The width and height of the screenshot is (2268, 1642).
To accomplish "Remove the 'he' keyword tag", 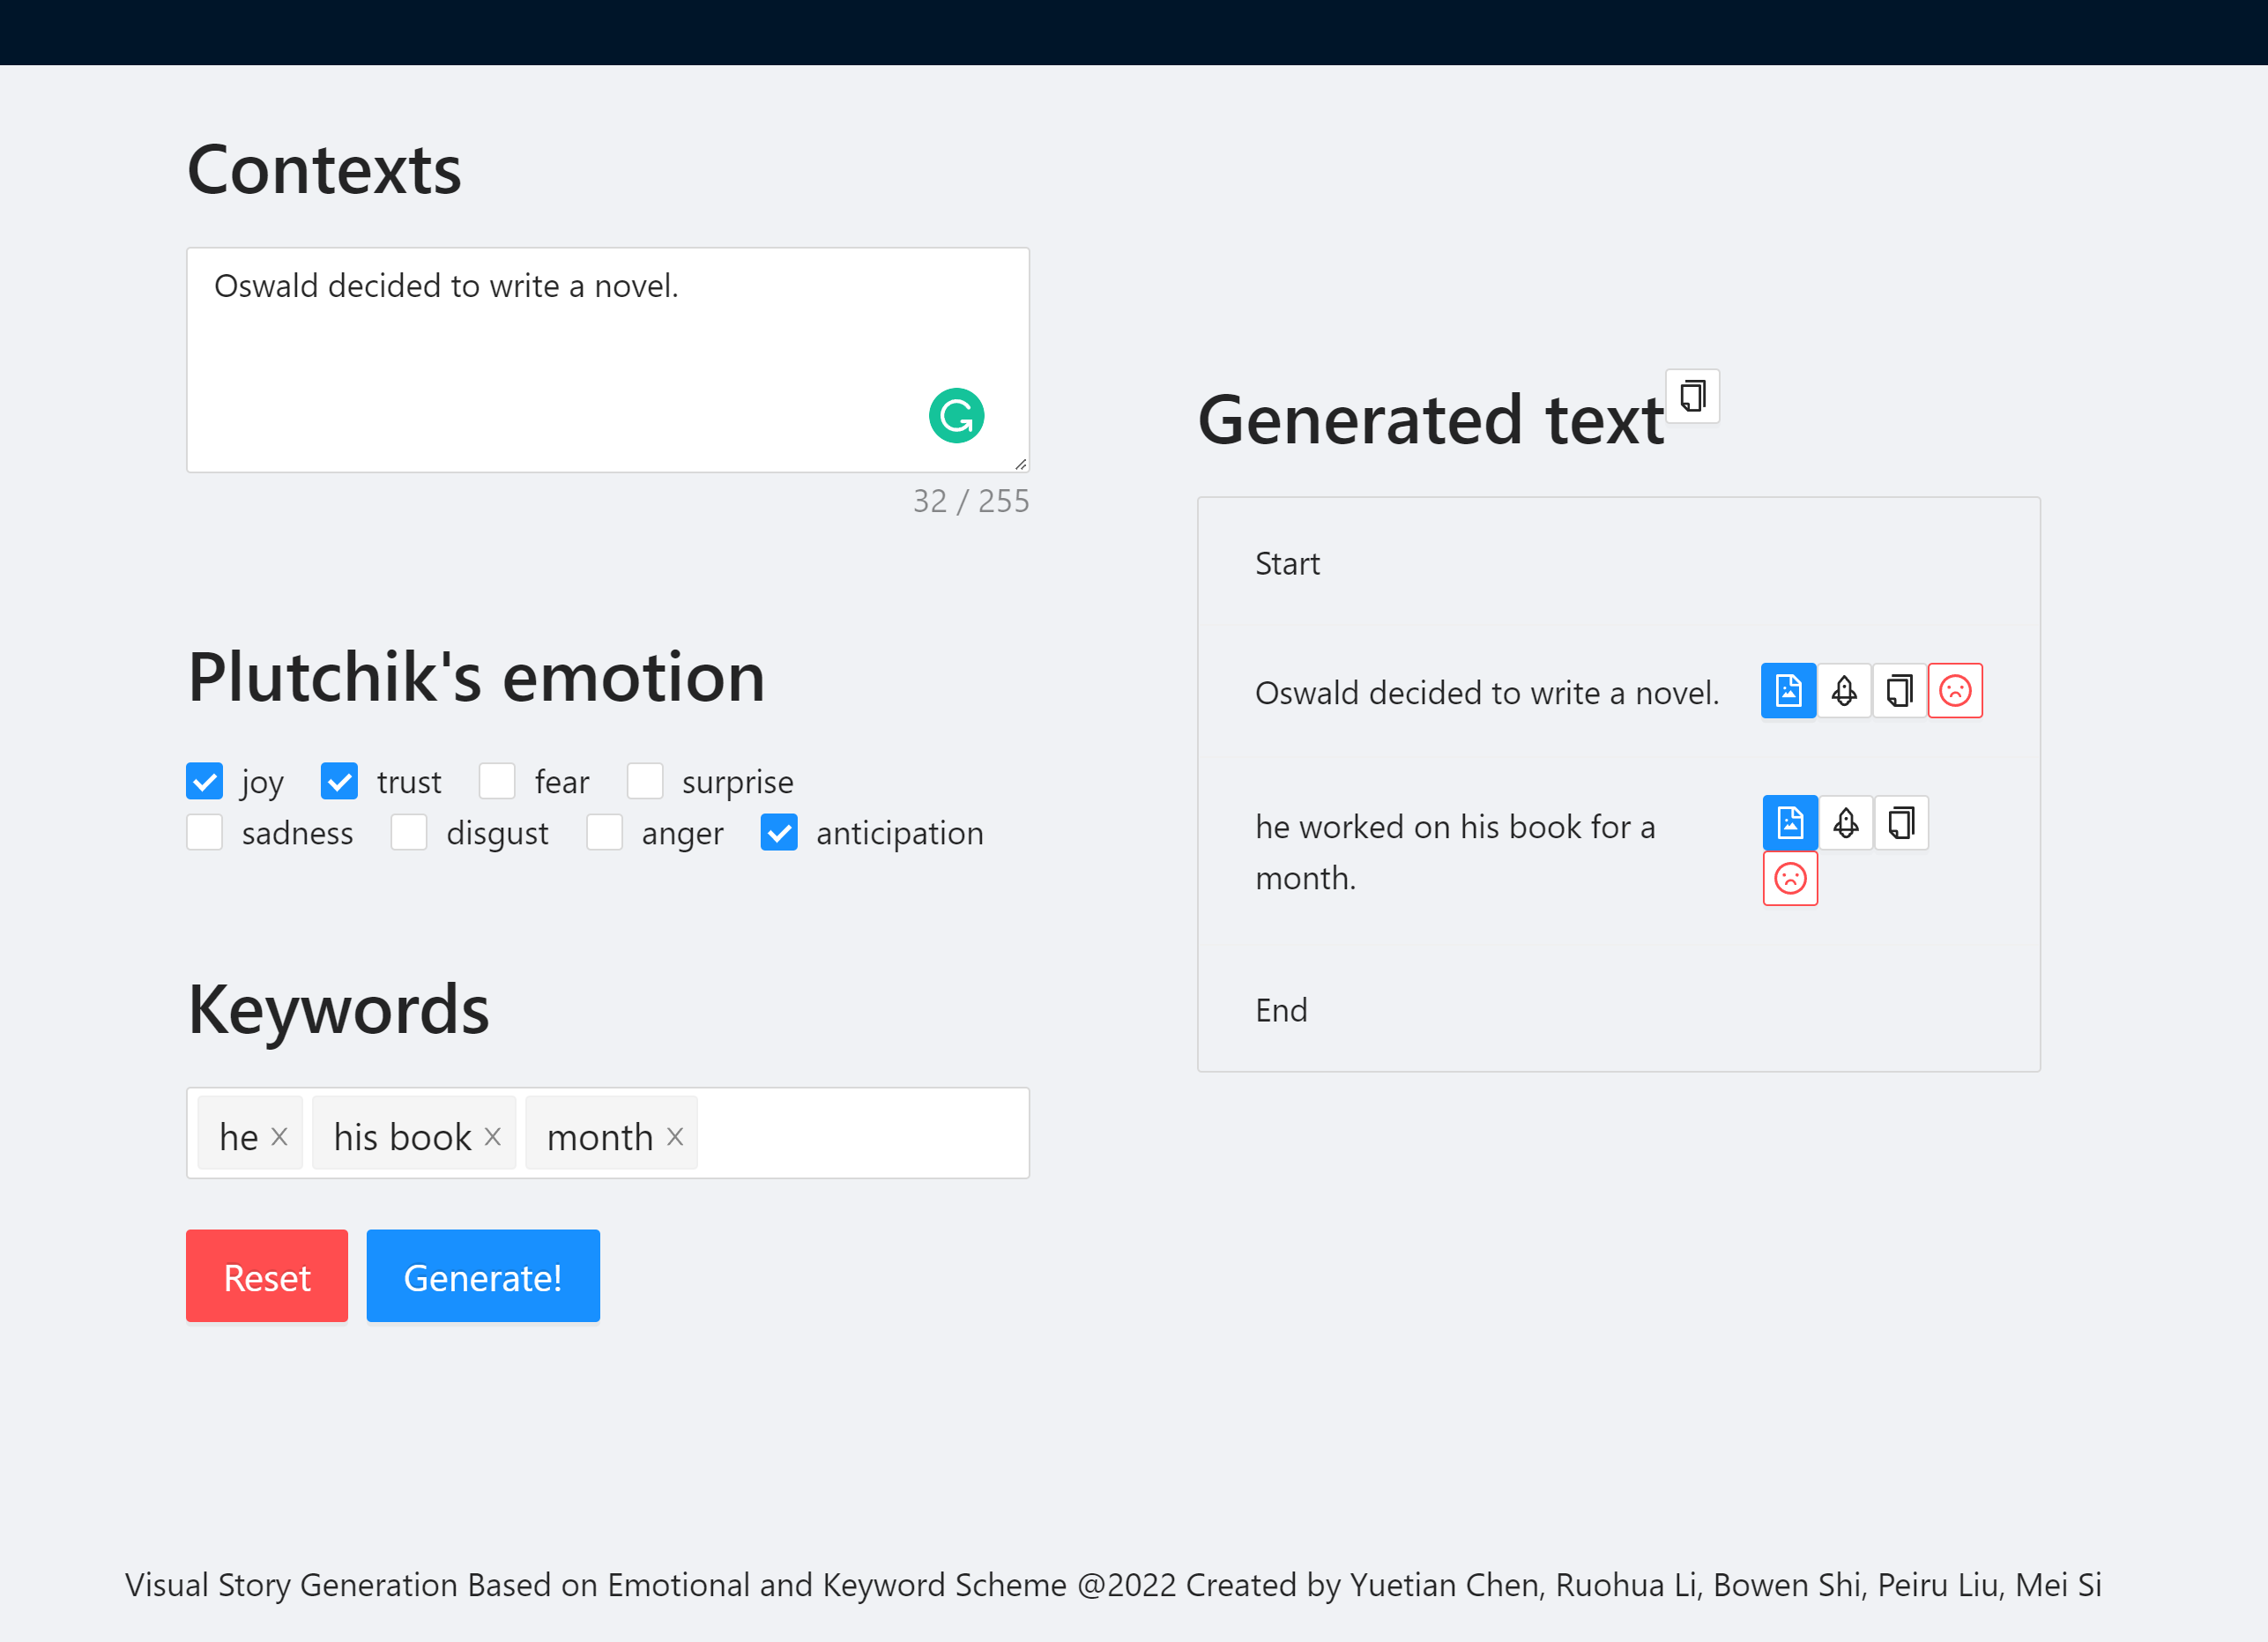I will [280, 1137].
